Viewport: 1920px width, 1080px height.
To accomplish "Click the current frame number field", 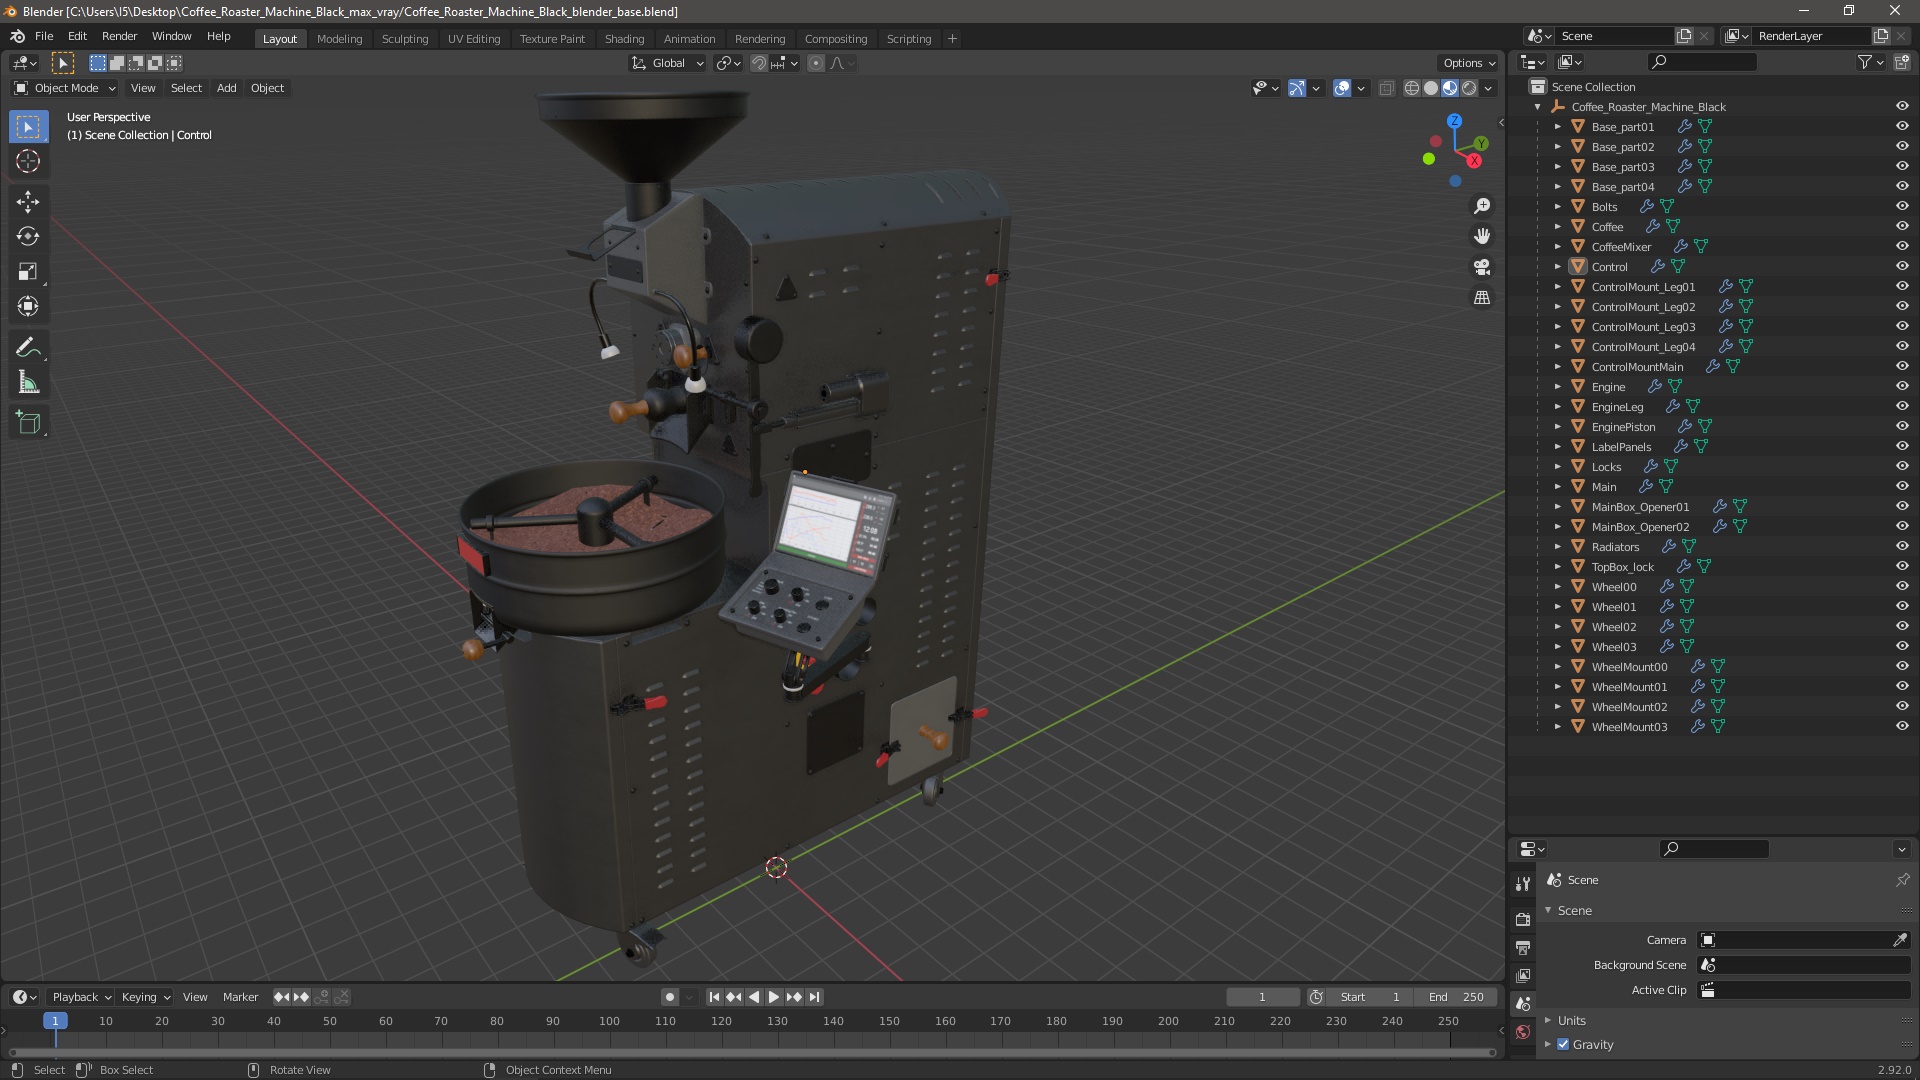I will [x=1262, y=997].
